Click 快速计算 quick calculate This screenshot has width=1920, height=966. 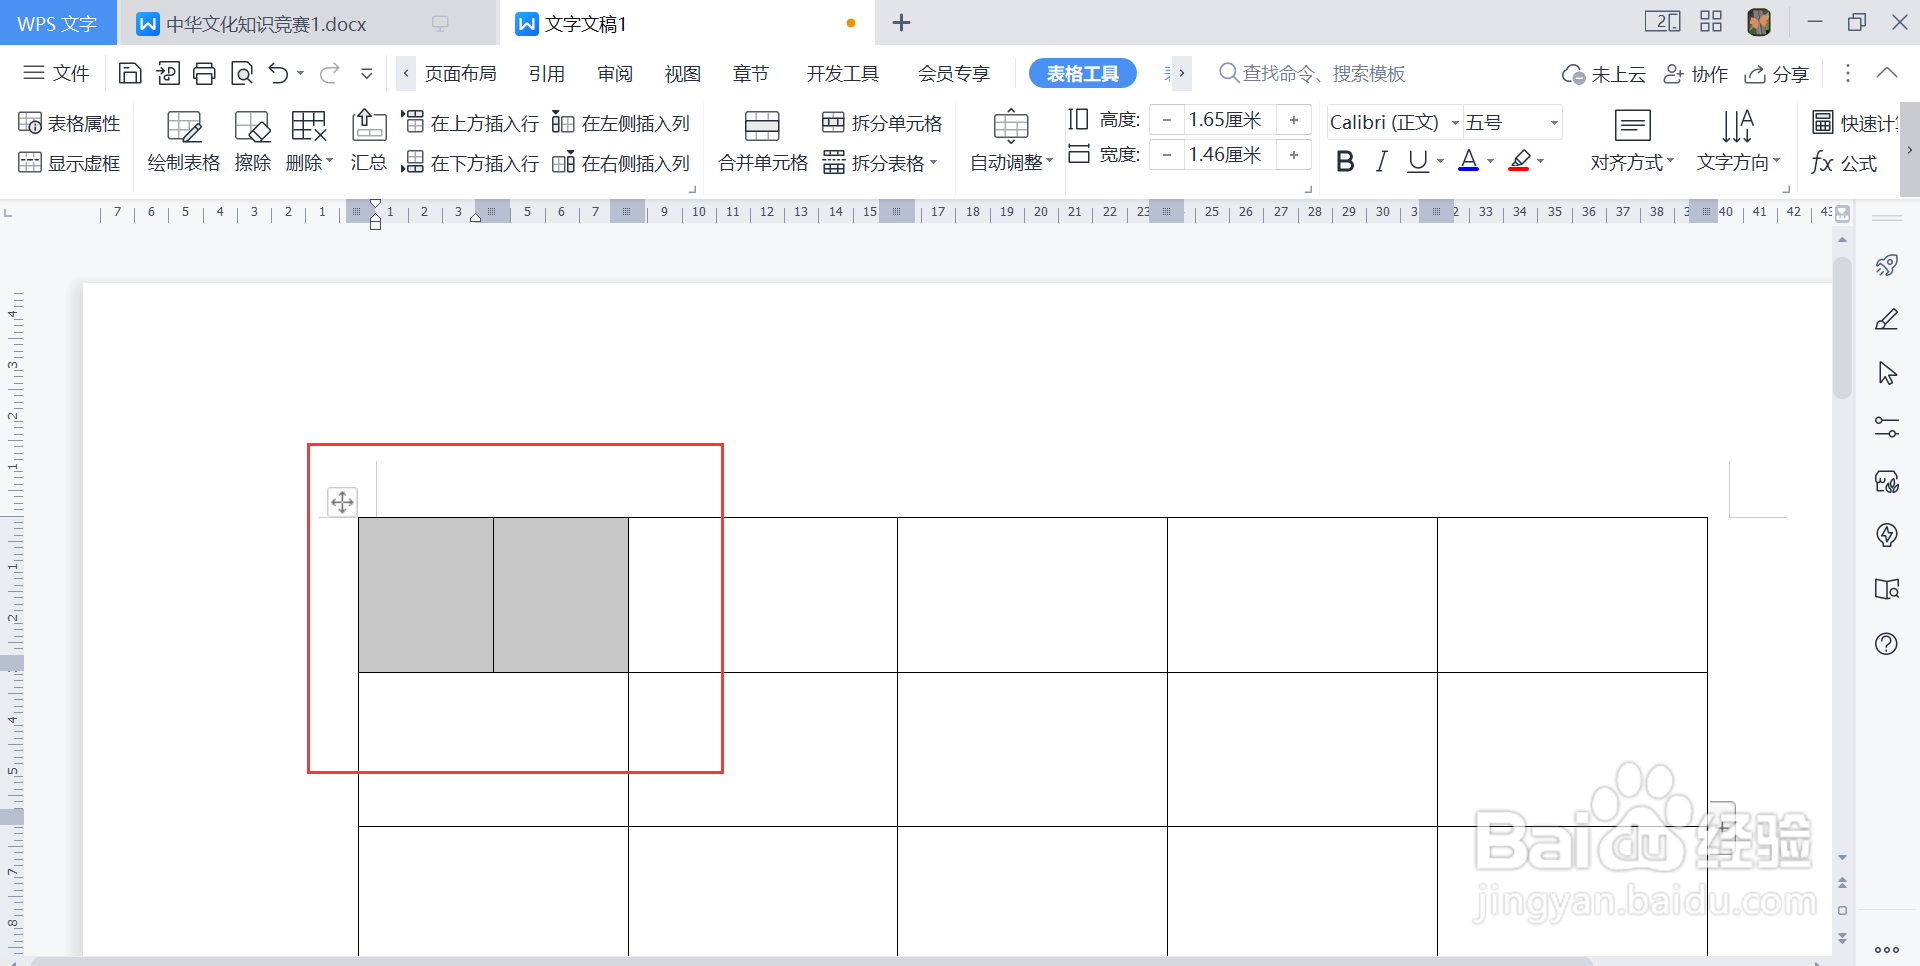tap(1855, 123)
